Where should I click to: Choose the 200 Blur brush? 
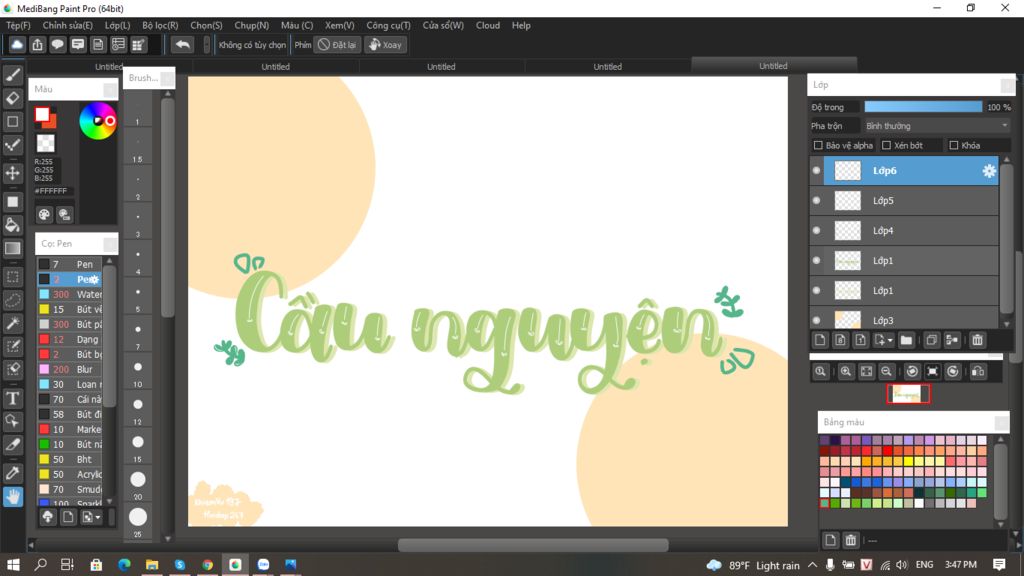(x=70, y=369)
